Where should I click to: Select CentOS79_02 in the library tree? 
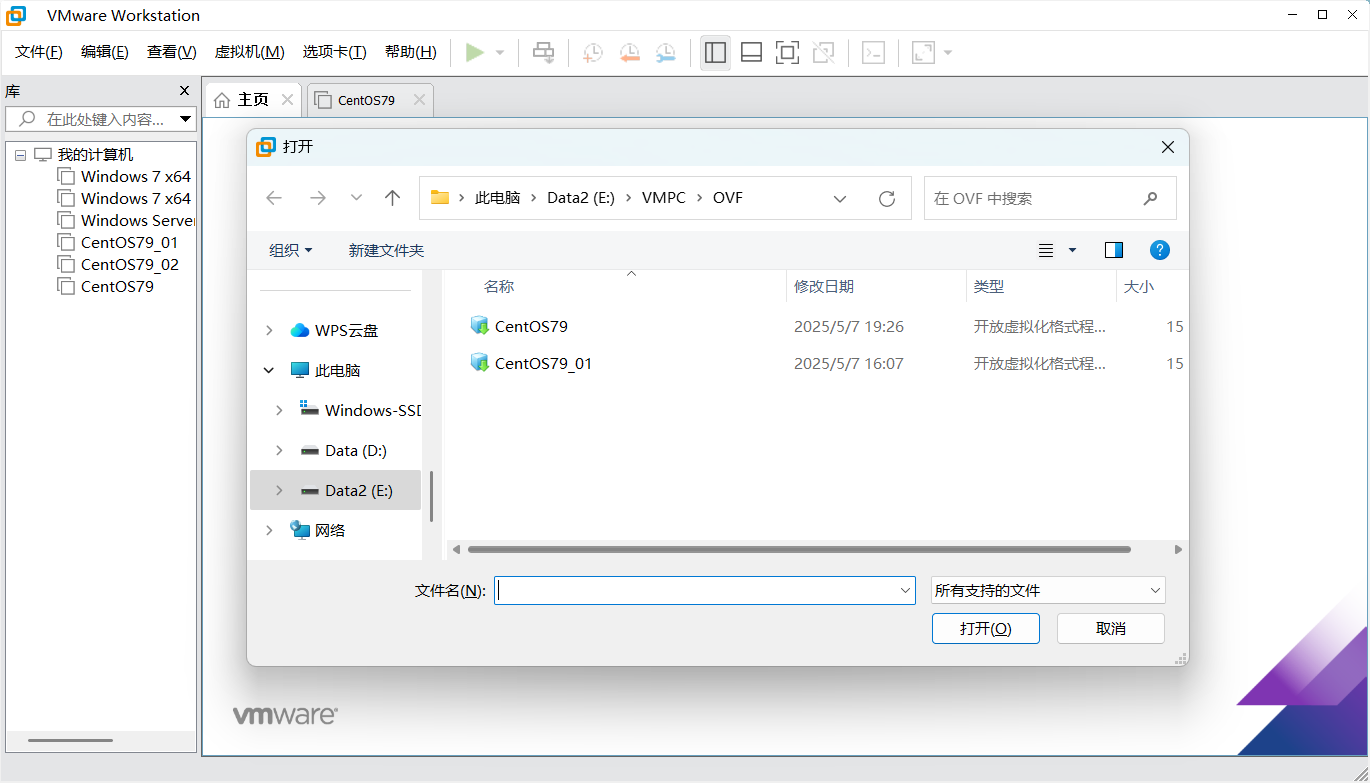click(118, 264)
